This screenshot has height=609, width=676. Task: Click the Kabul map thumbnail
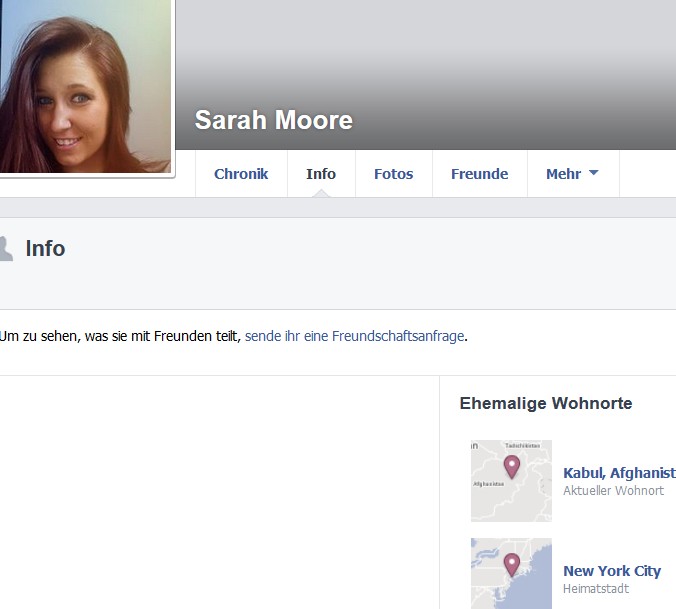pos(511,481)
